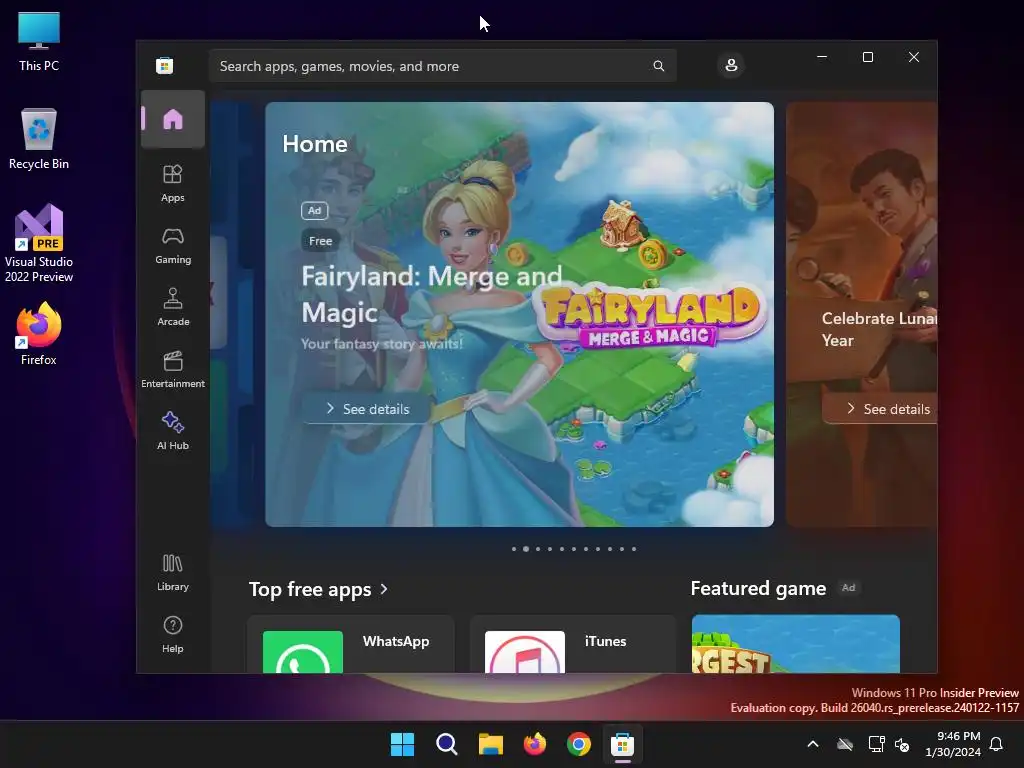Open the clock showing 9:46 PM
1024x768 pixels.
[x=953, y=744]
